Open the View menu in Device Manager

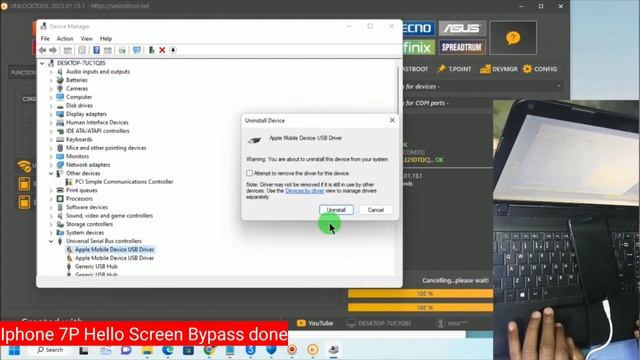pos(87,38)
